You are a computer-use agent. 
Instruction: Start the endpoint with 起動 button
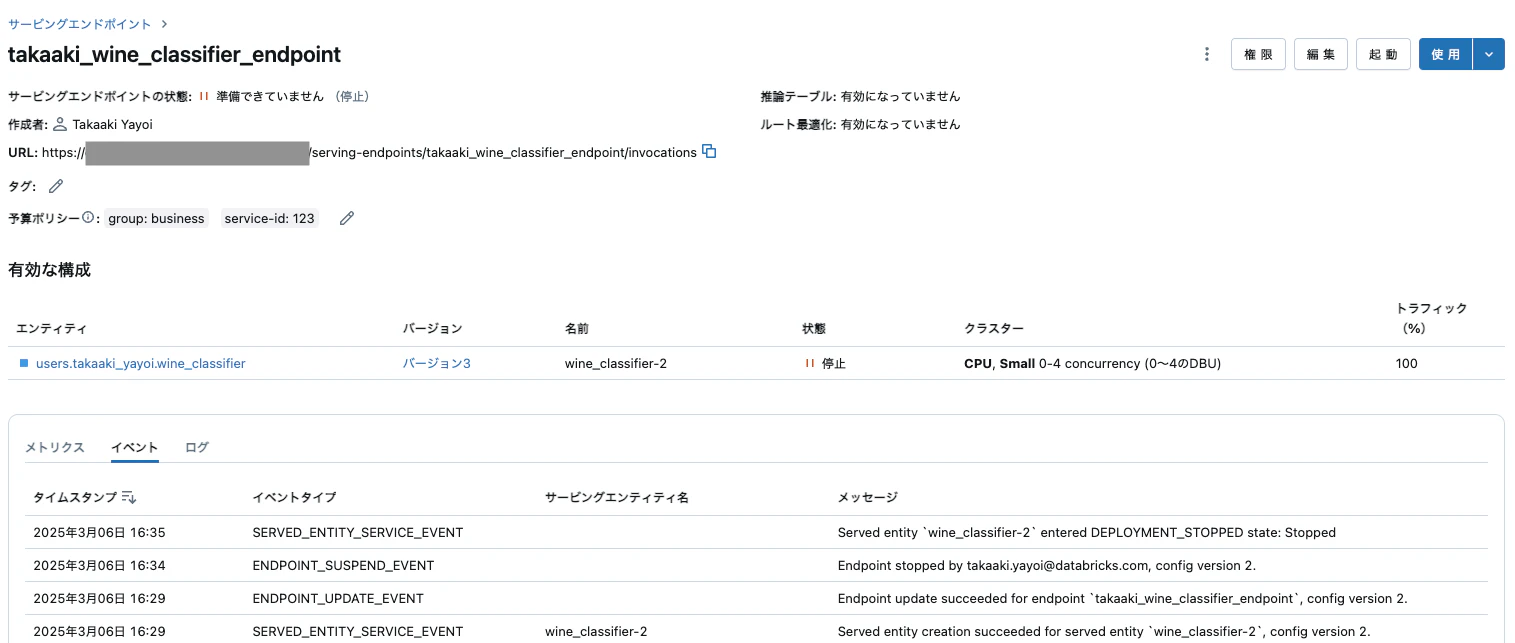(1383, 54)
